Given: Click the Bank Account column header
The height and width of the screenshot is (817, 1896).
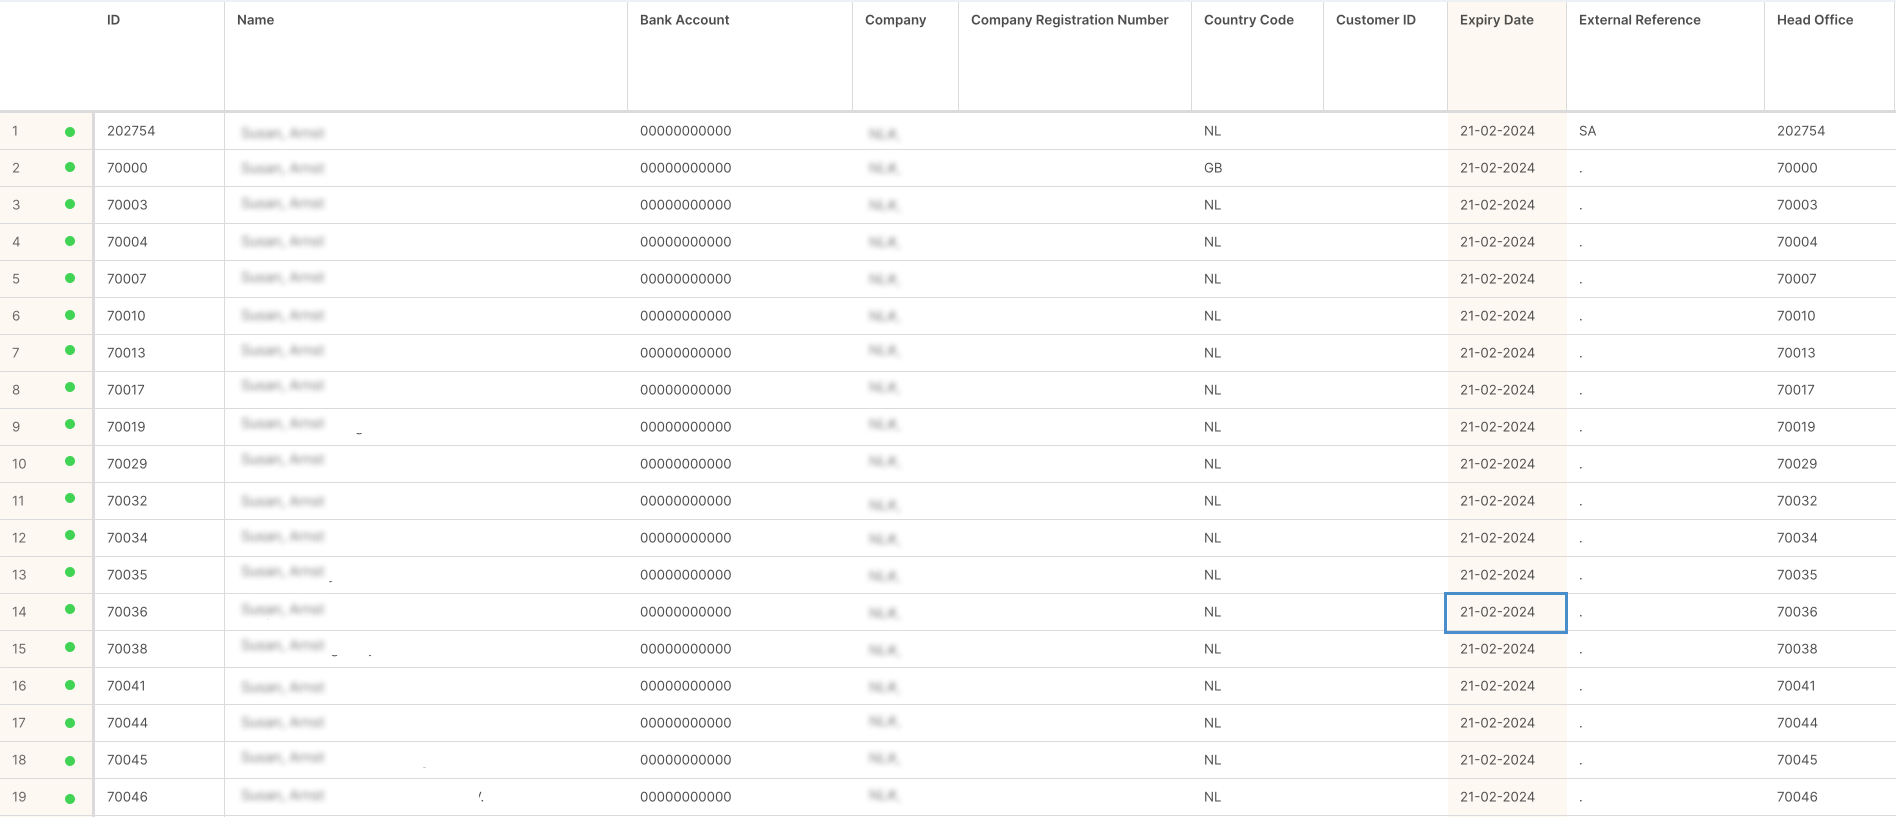Looking at the screenshot, I should (x=684, y=20).
